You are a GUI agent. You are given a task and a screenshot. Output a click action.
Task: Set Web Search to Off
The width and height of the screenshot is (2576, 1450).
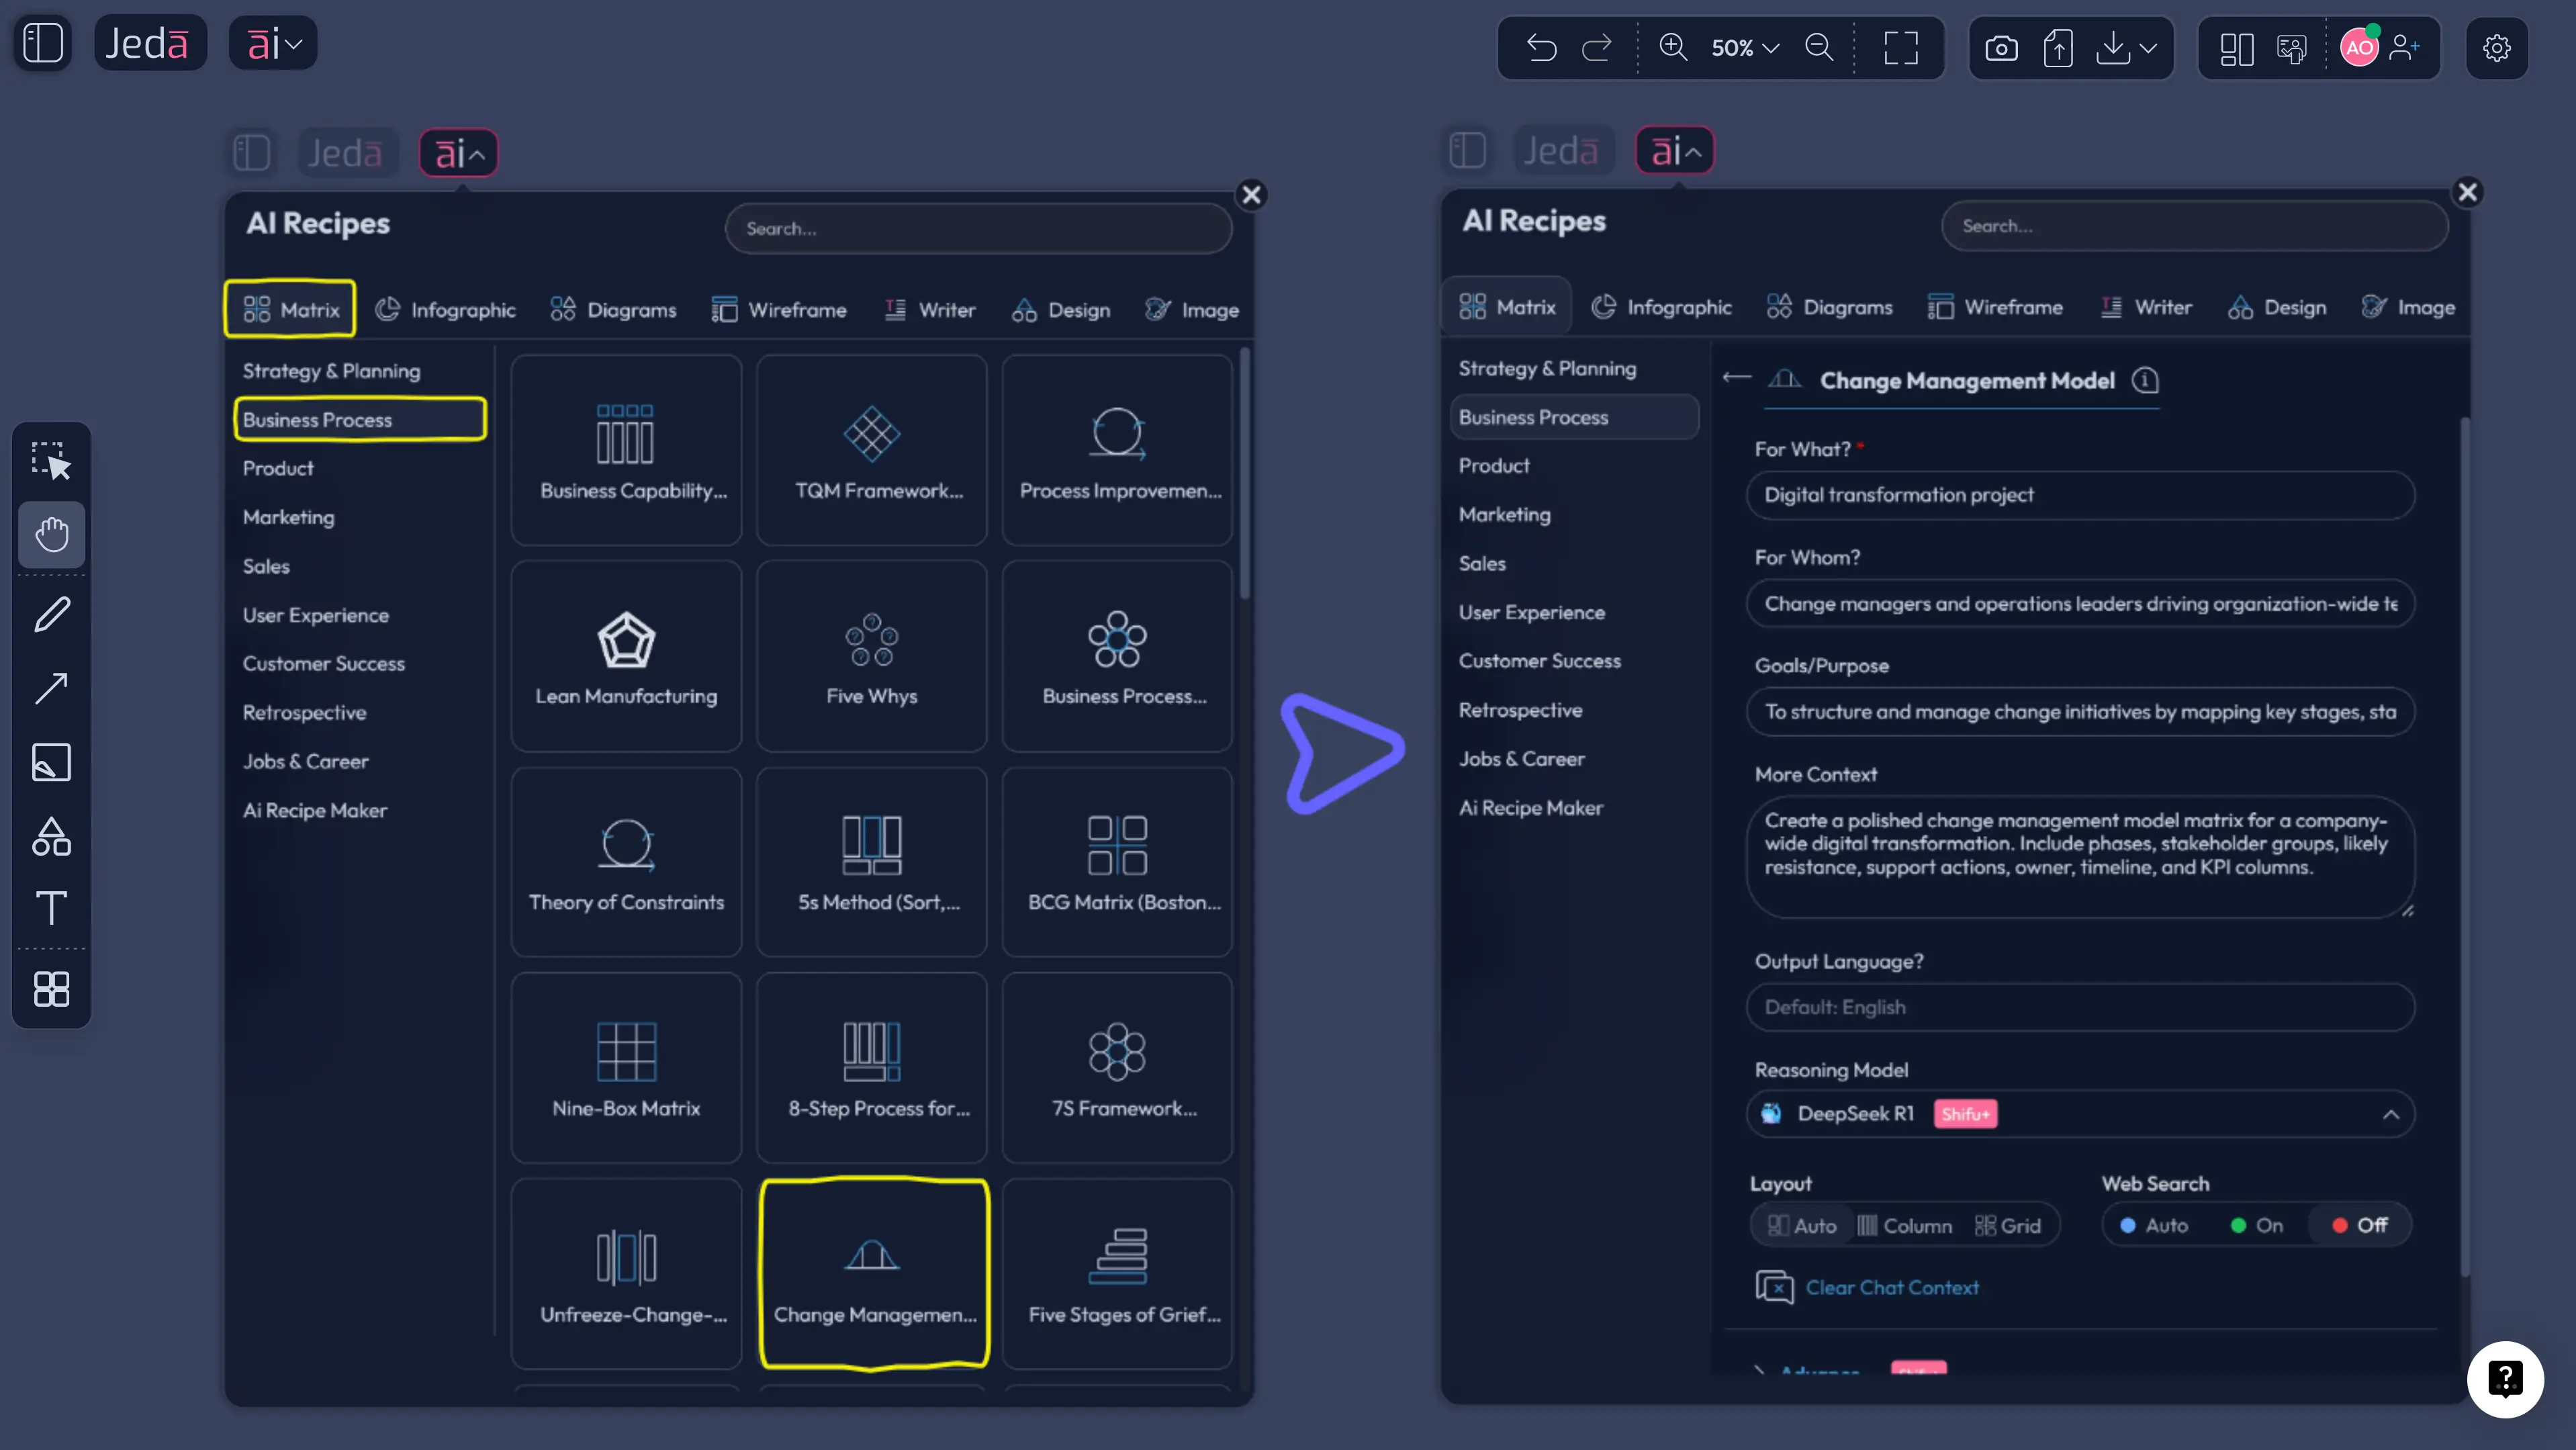2359,1225
